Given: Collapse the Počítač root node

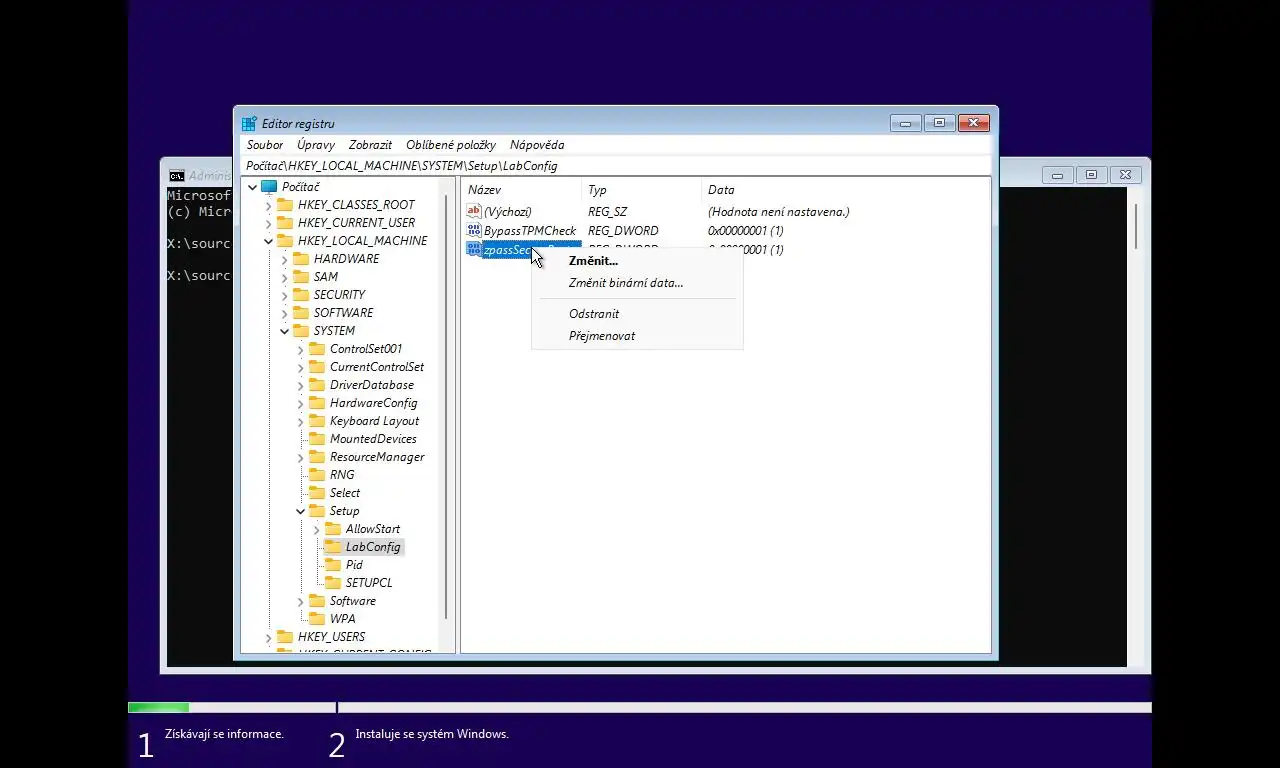Looking at the screenshot, I should coord(253,187).
